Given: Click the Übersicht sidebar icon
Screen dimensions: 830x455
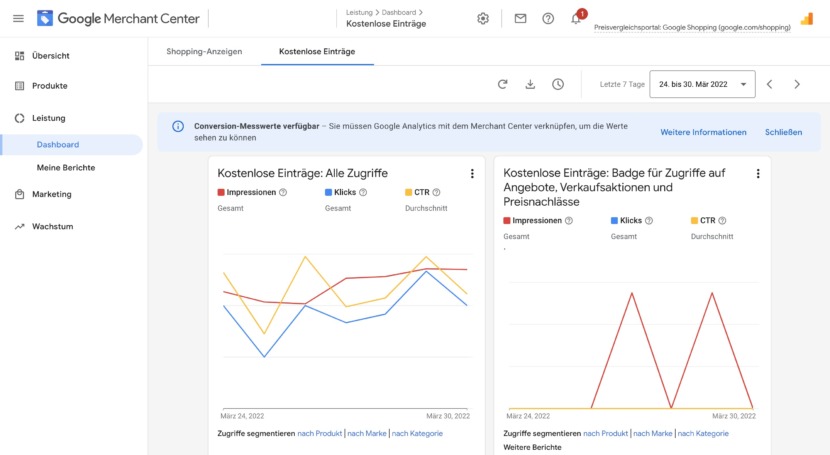Looking at the screenshot, I should point(20,56).
